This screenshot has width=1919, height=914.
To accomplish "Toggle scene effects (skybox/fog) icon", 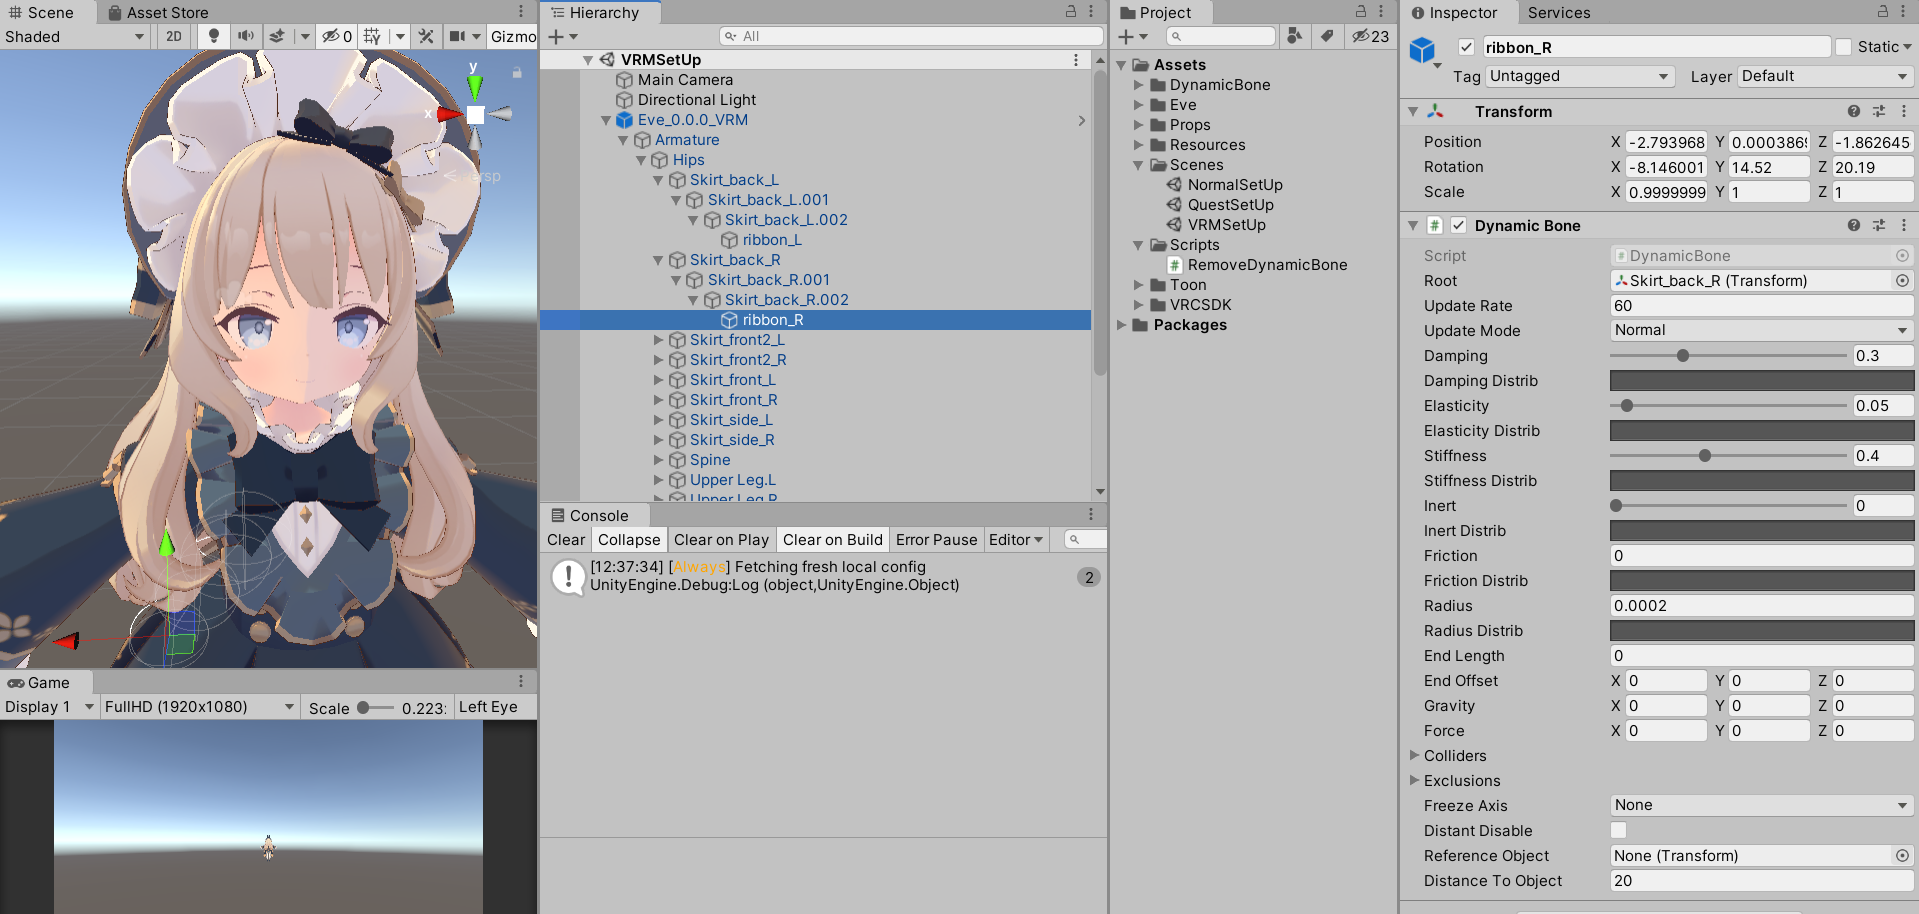I will pos(277,36).
